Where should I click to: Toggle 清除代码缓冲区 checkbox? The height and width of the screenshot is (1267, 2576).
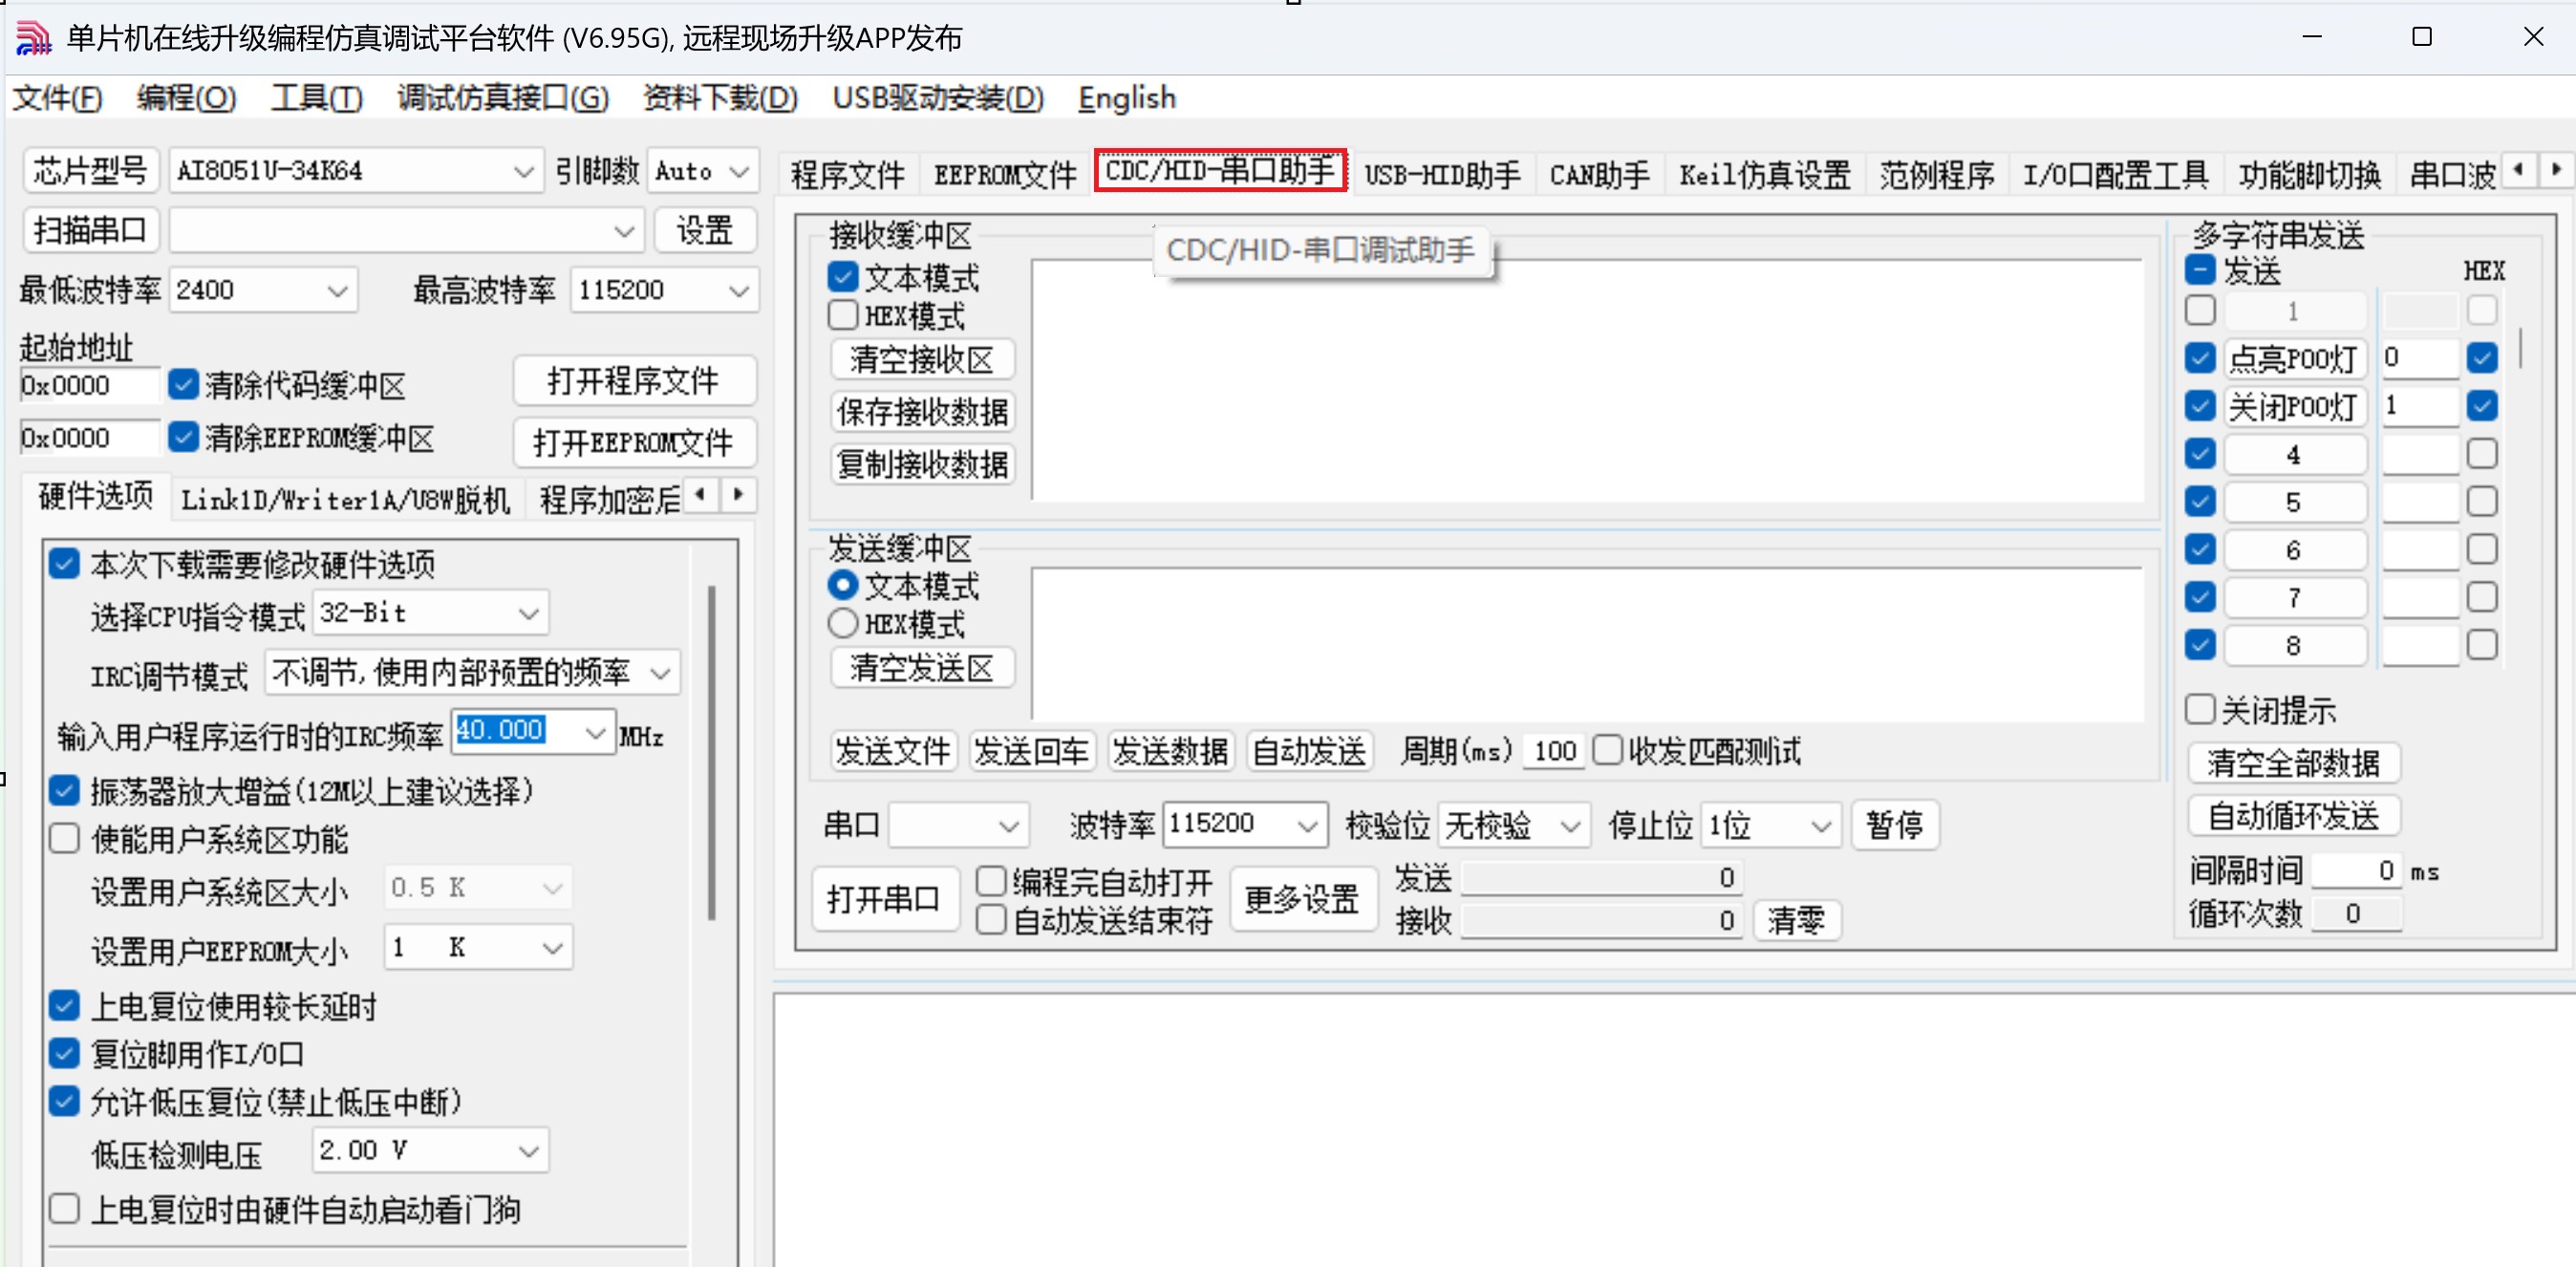tap(183, 385)
